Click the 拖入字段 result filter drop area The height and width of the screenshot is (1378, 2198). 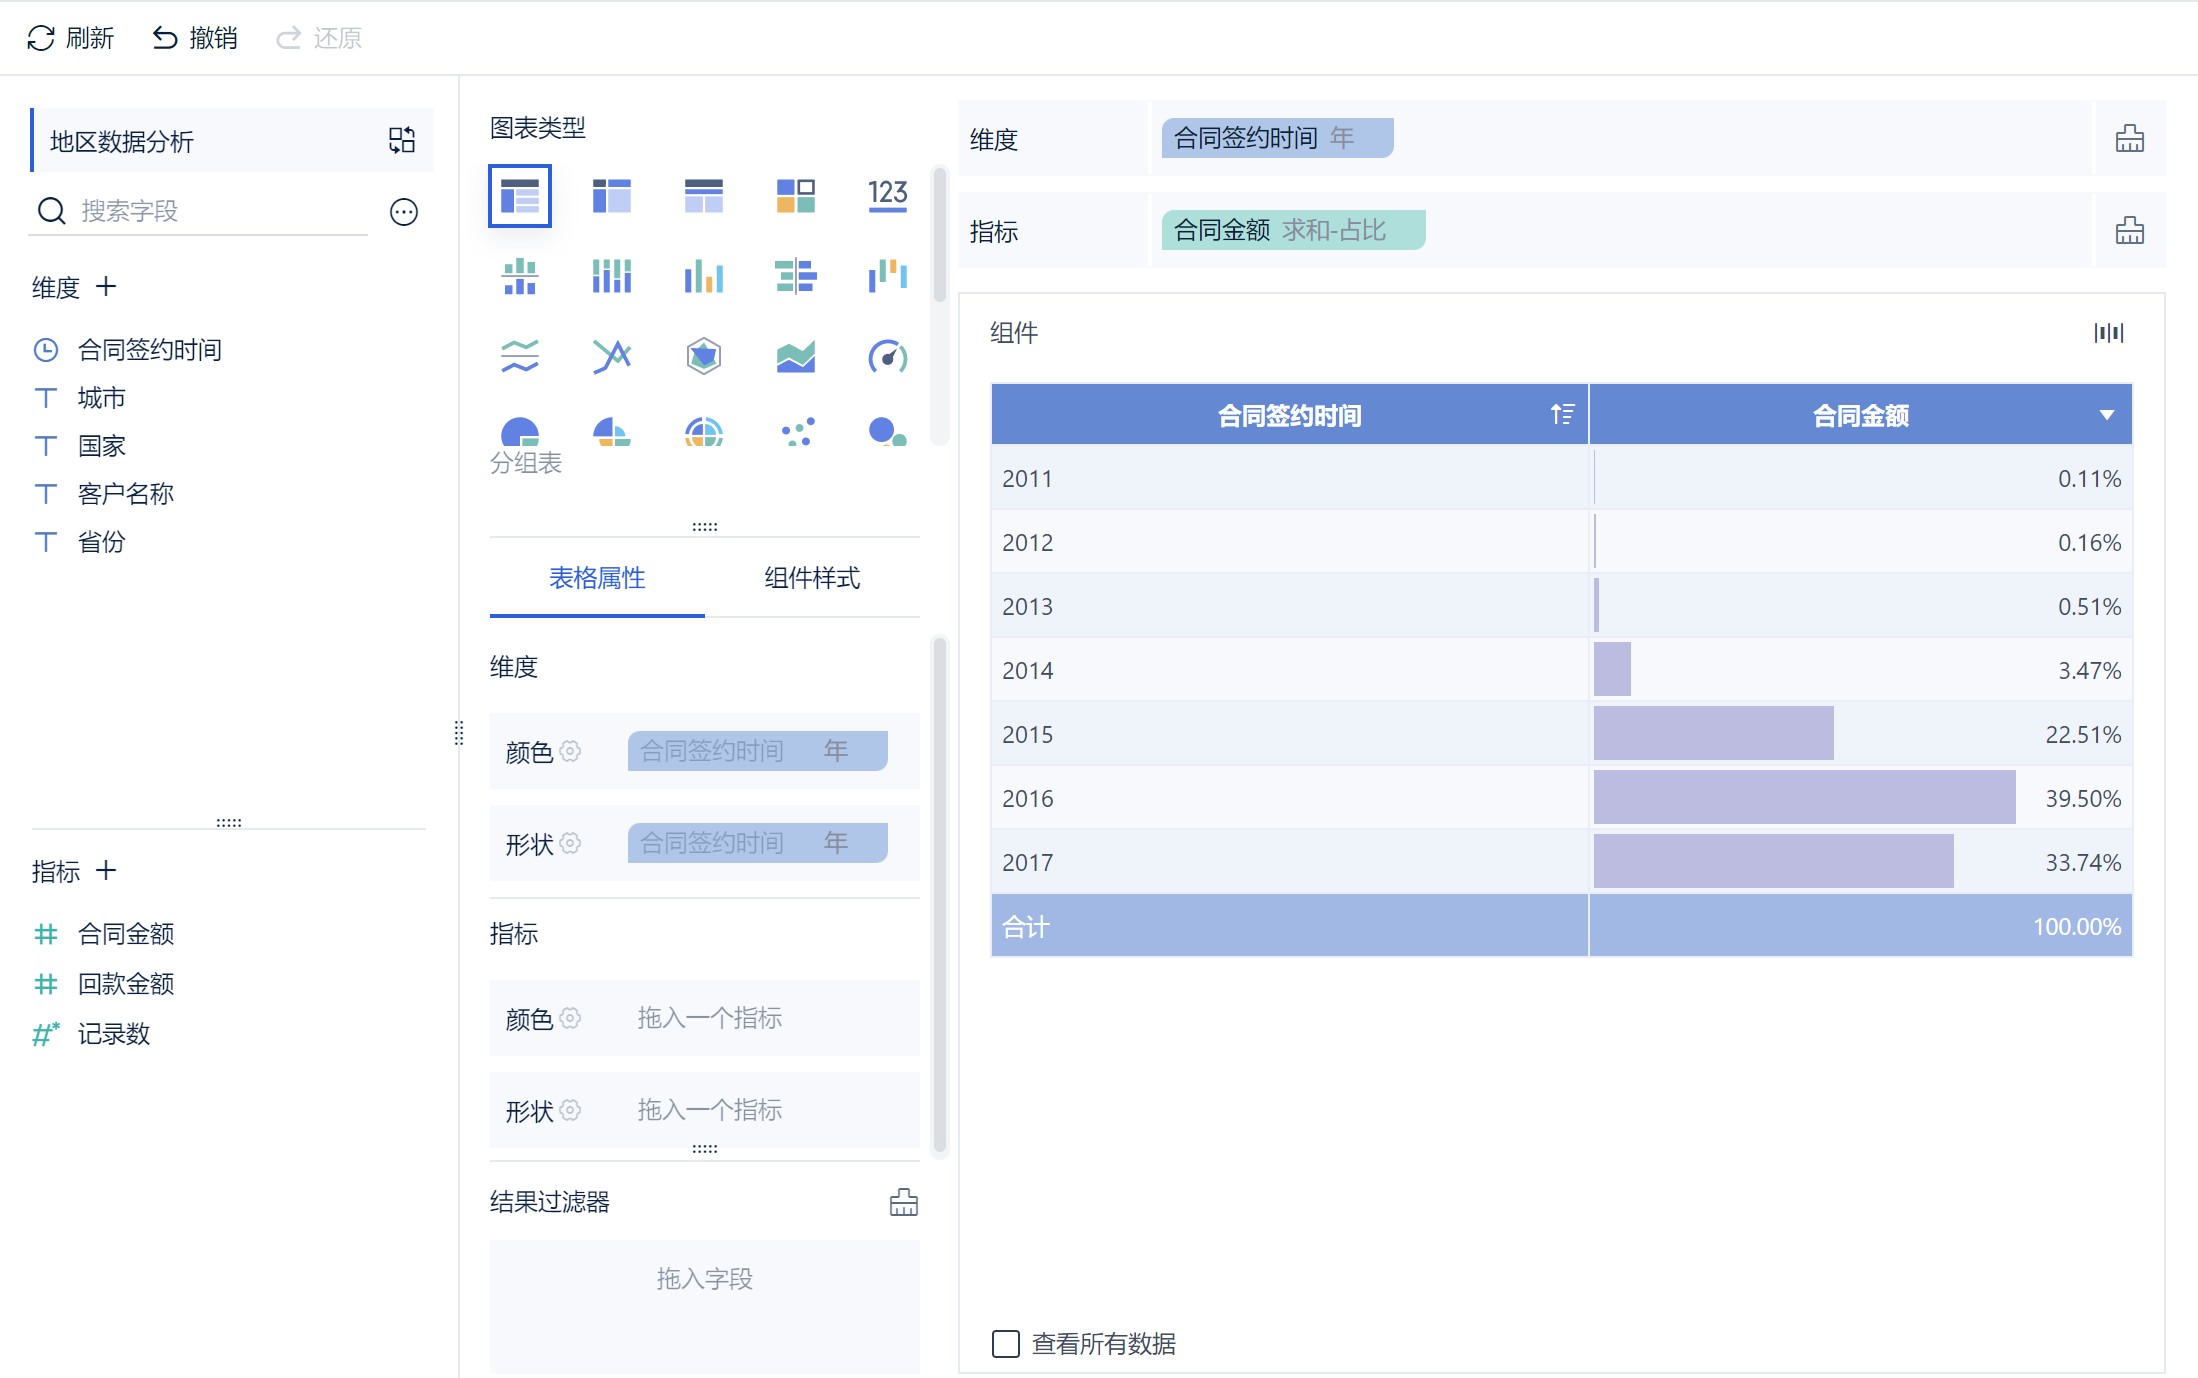coord(704,1306)
